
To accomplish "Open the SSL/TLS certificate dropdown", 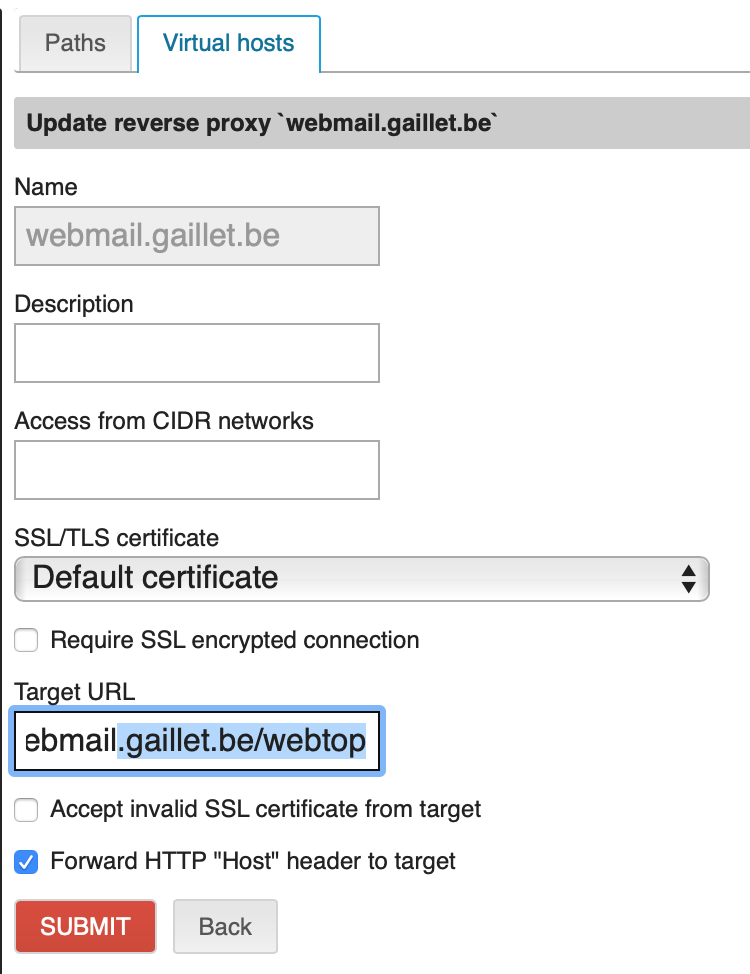I will tap(361, 578).
